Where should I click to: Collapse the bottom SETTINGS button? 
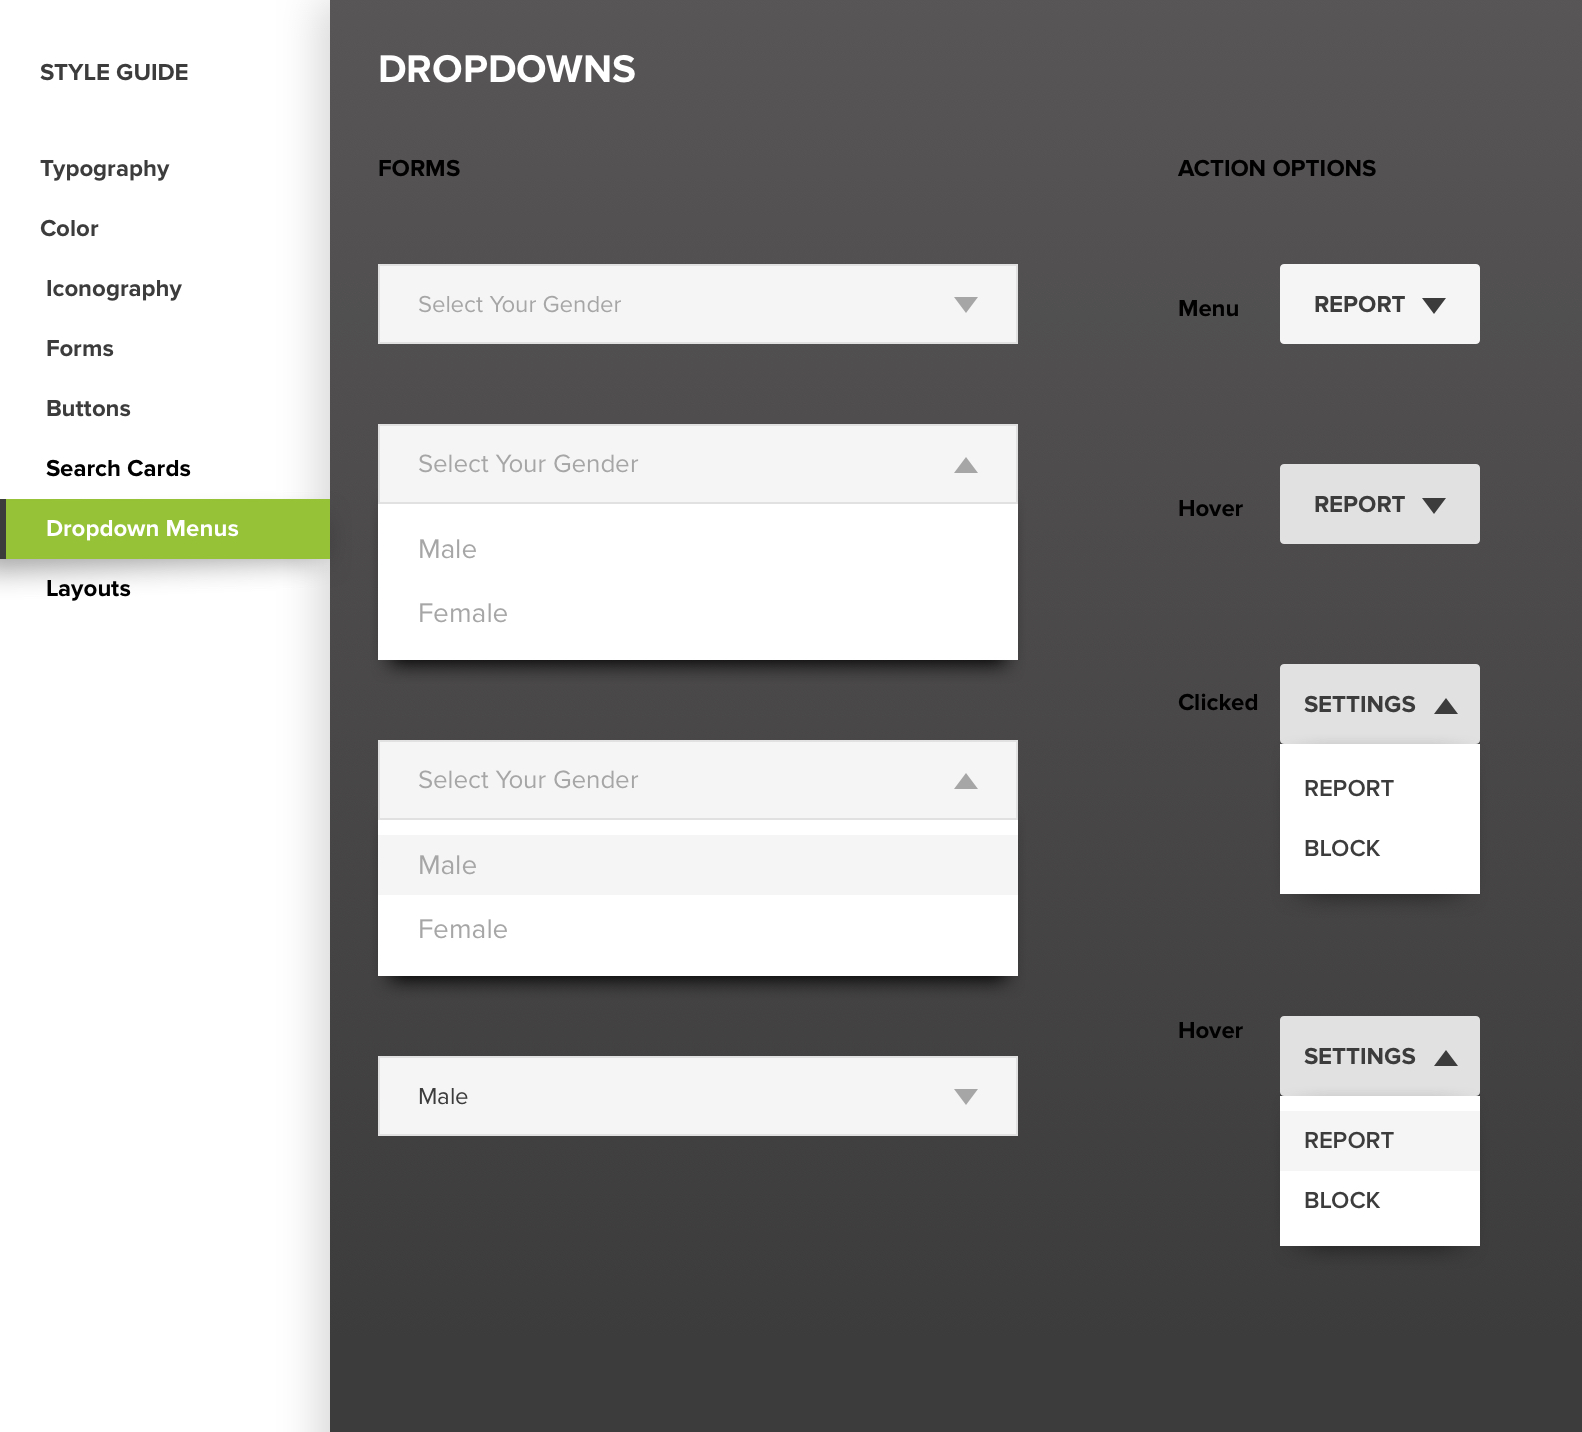tap(1380, 1056)
